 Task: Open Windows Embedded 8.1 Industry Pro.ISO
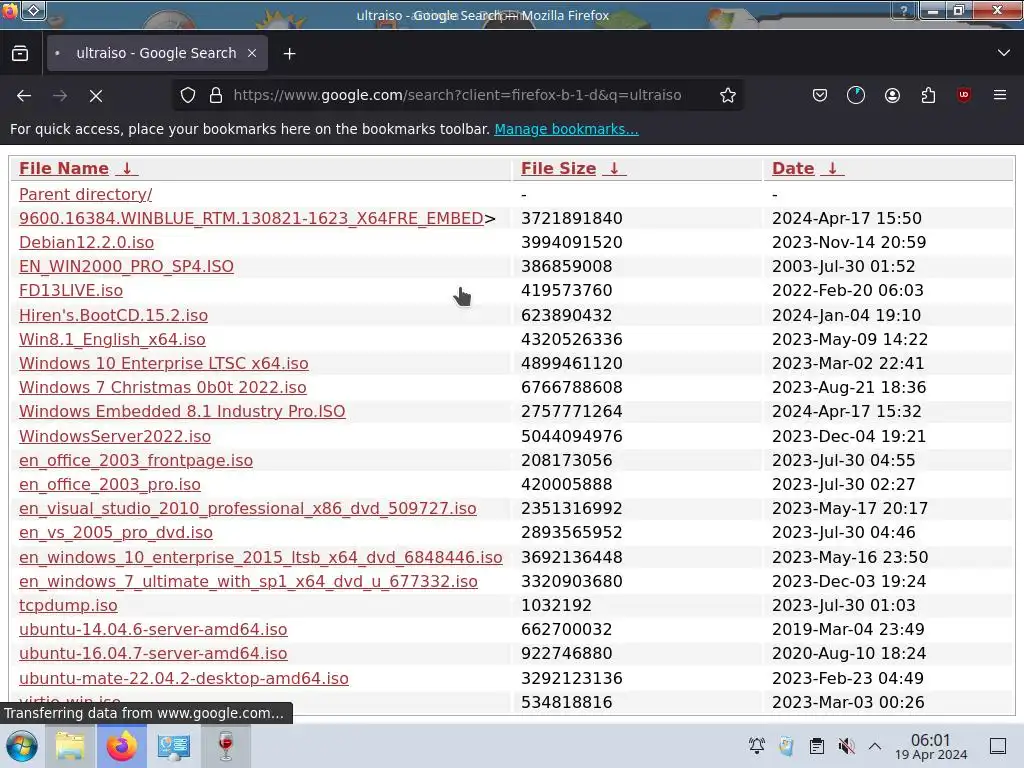point(182,411)
